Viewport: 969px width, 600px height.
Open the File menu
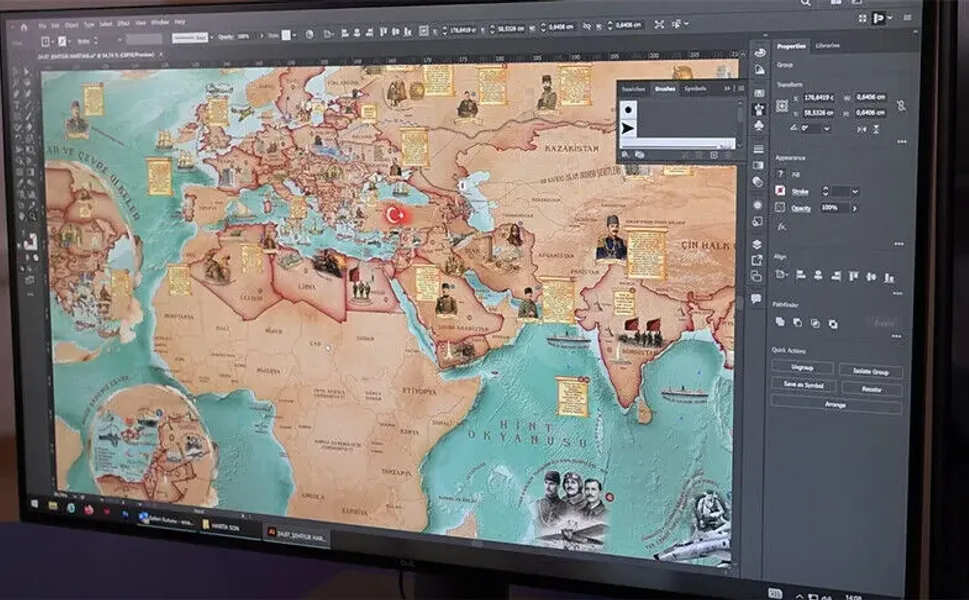tap(42, 26)
